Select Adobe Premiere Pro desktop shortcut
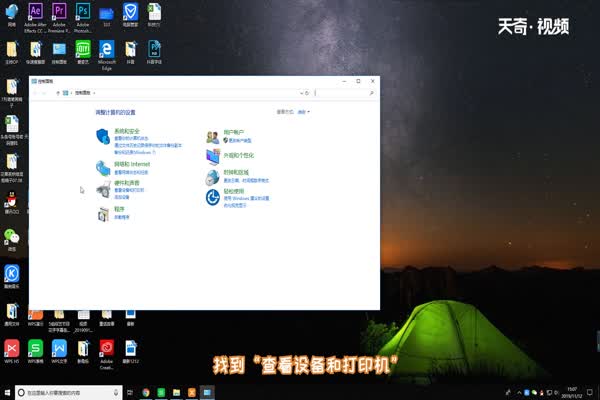600x400 pixels. (59, 18)
